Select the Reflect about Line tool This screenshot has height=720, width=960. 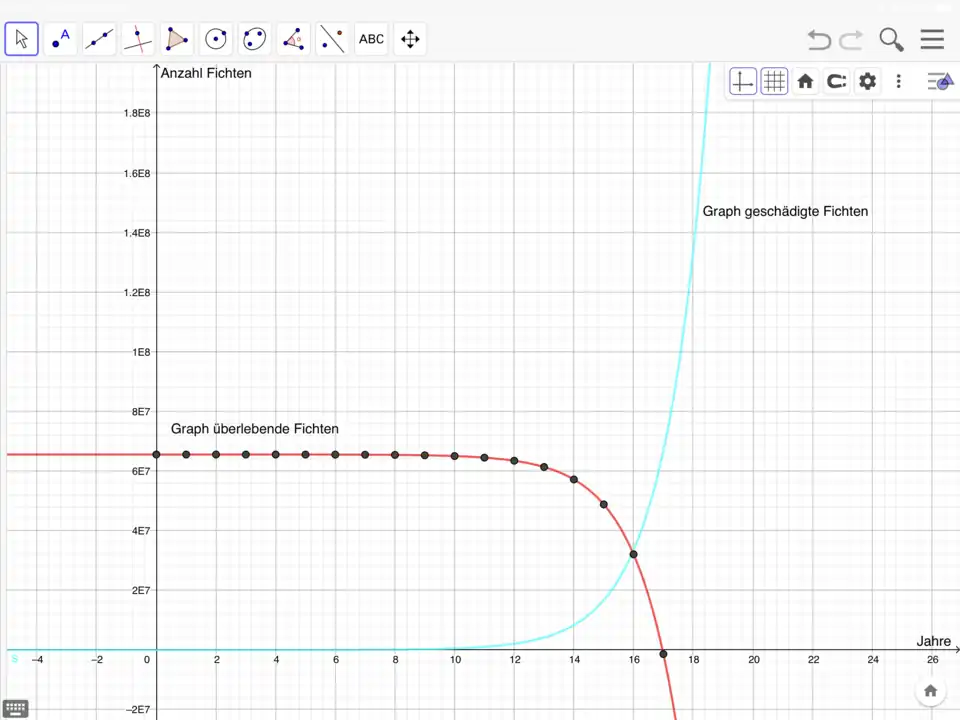tap(332, 39)
